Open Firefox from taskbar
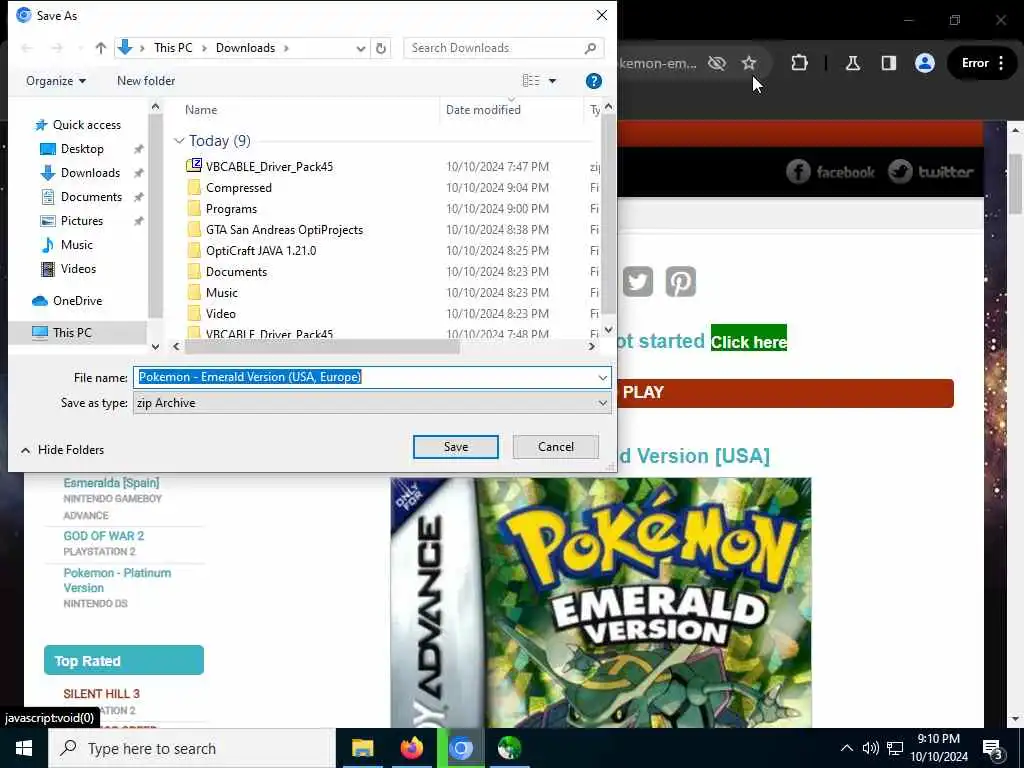The height and width of the screenshot is (768, 1024). click(x=411, y=748)
